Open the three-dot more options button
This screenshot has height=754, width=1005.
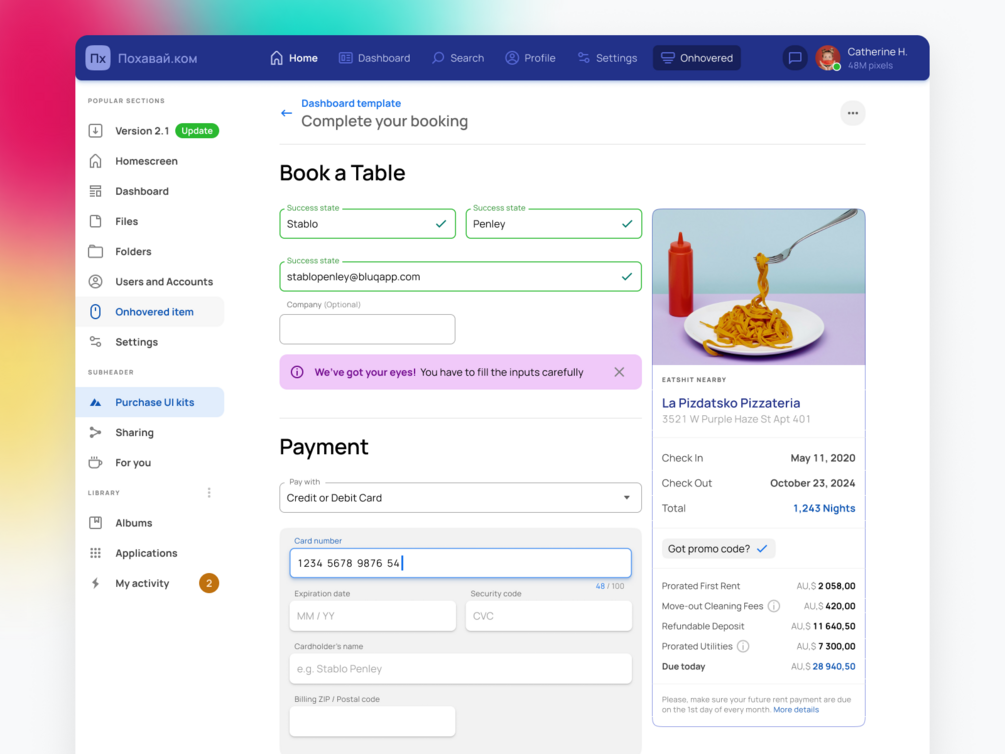point(852,113)
